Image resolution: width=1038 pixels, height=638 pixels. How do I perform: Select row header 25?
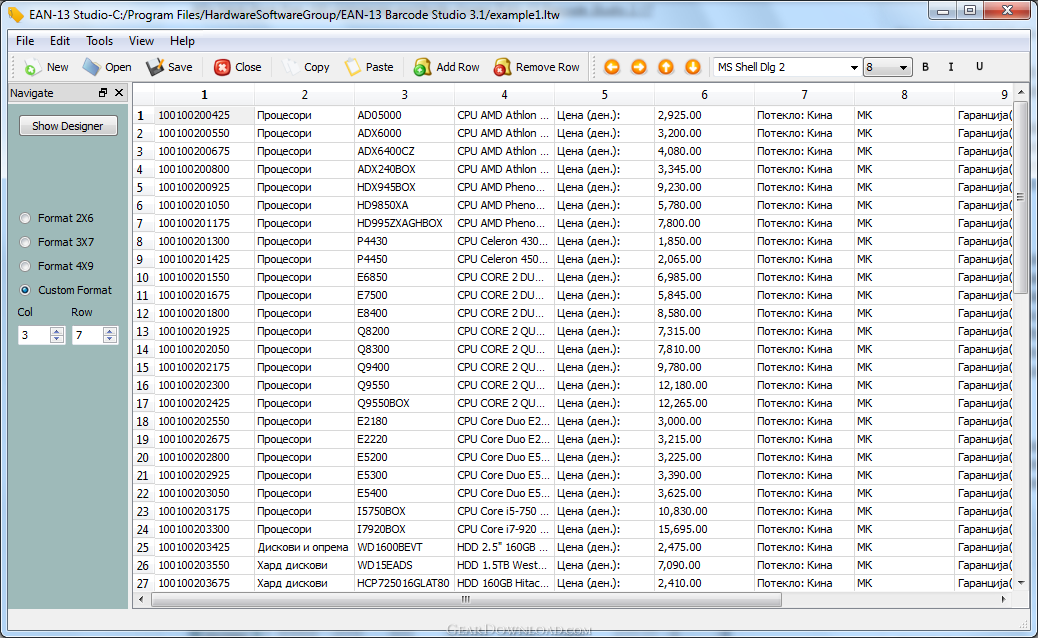coord(143,548)
